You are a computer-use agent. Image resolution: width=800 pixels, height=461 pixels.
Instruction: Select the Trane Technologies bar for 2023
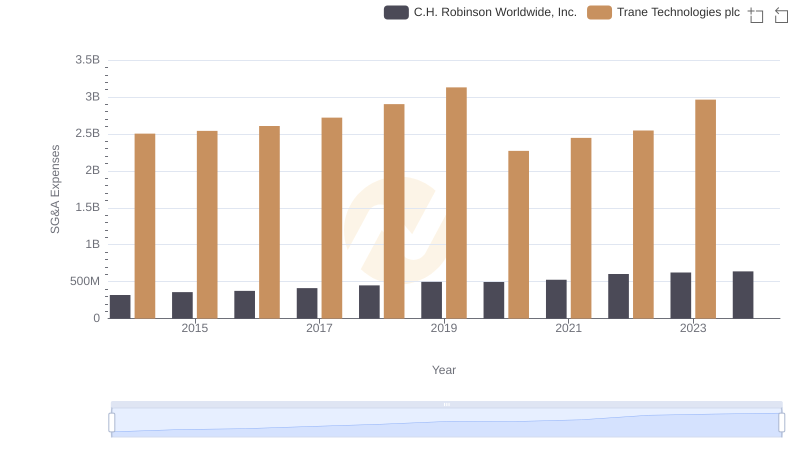(706, 209)
